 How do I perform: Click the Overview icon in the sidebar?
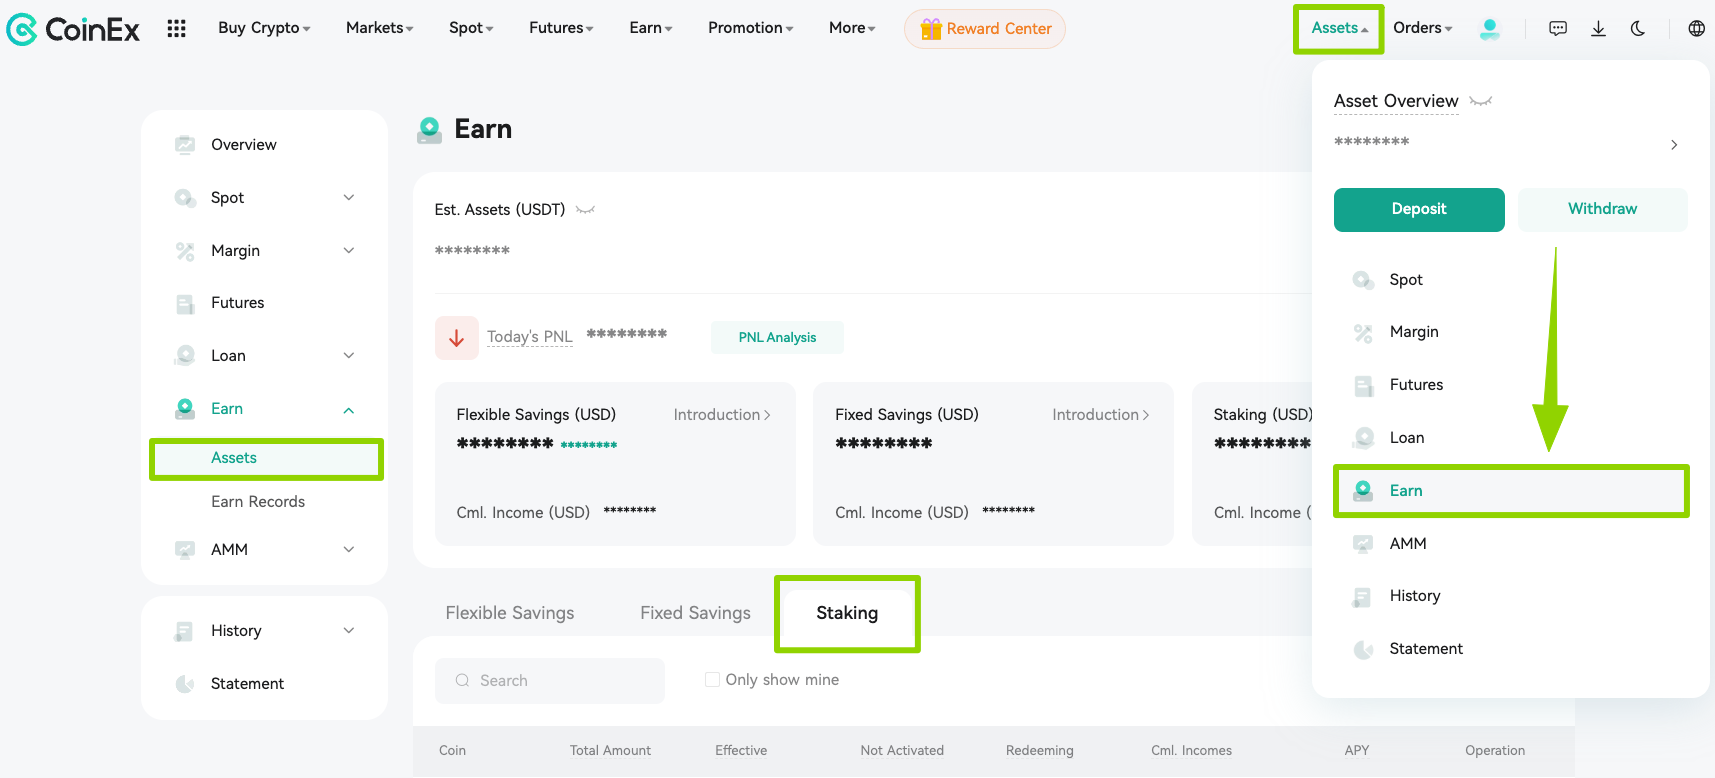185,145
